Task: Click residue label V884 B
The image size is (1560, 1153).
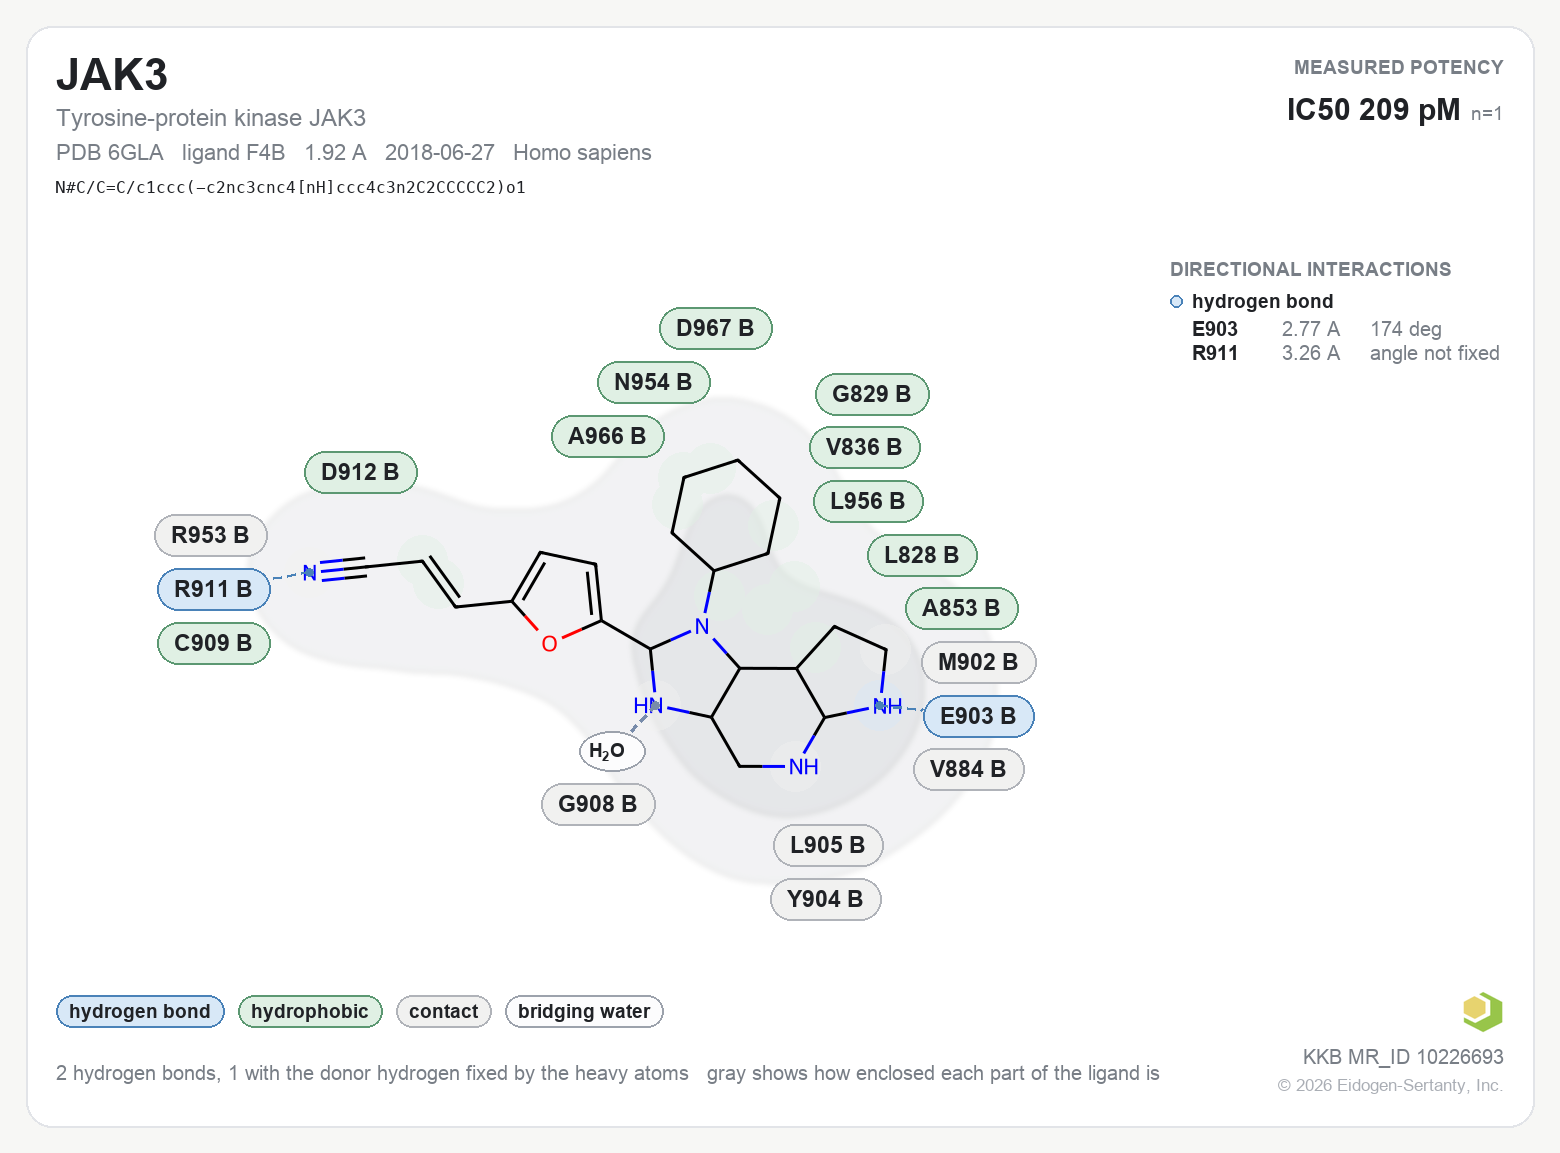Action: pyautogui.click(x=968, y=769)
